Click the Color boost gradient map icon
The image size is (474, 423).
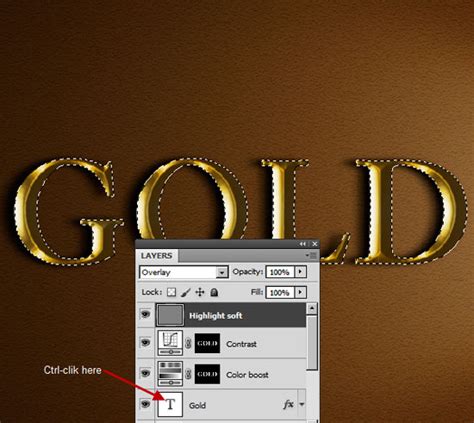pos(170,373)
